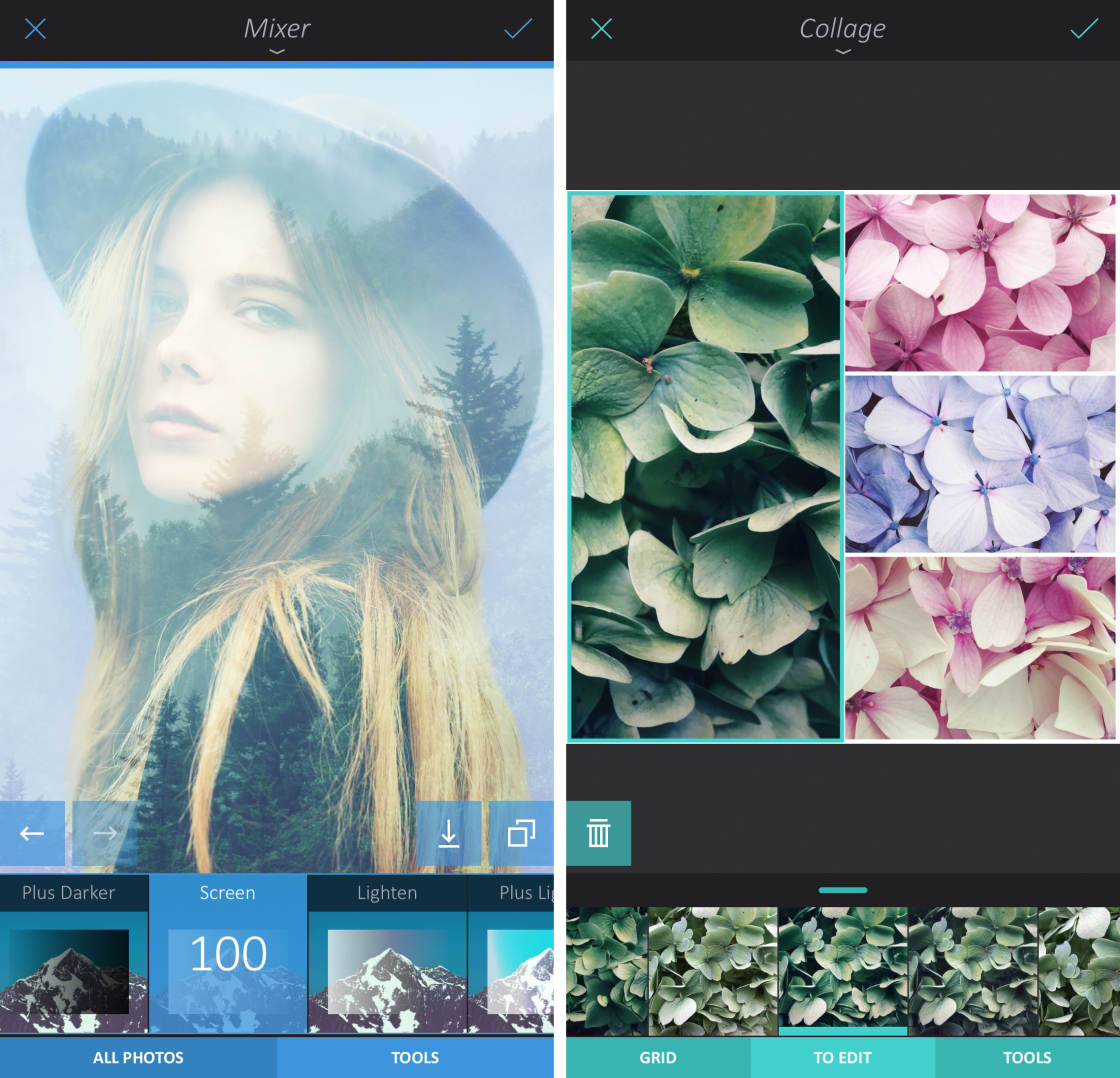Screen dimensions: 1120x1078
Task: Open the duplicate layers icon in Mixer
Action: click(x=520, y=833)
